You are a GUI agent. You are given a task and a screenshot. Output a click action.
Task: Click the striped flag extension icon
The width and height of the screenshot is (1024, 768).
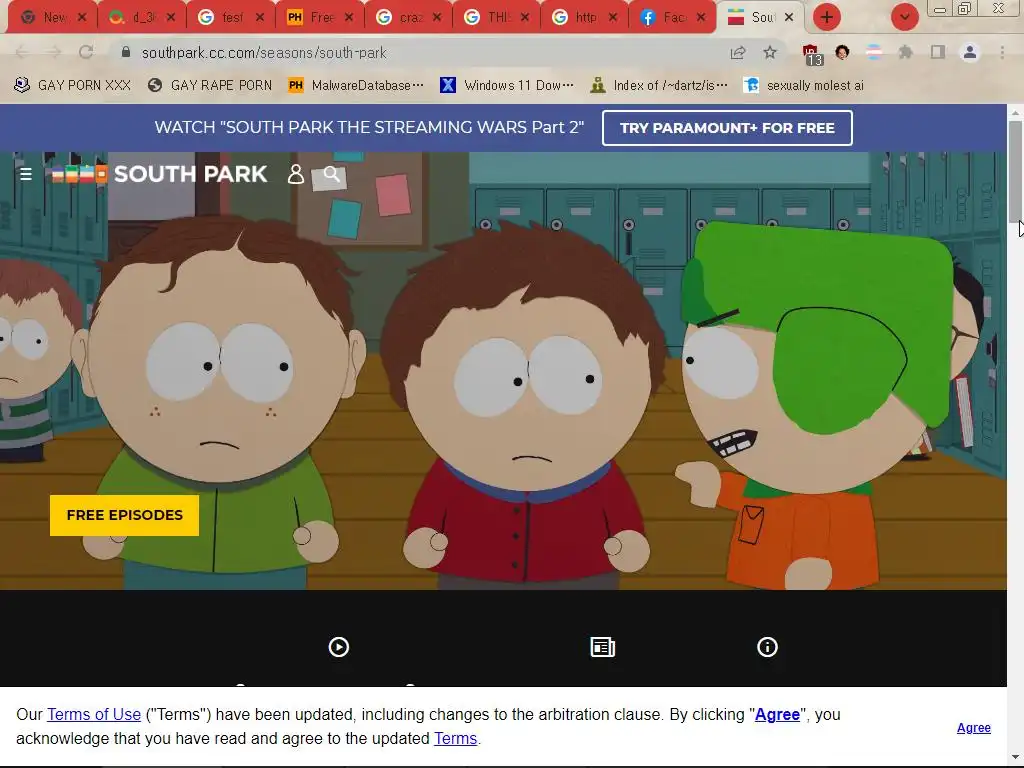874,52
